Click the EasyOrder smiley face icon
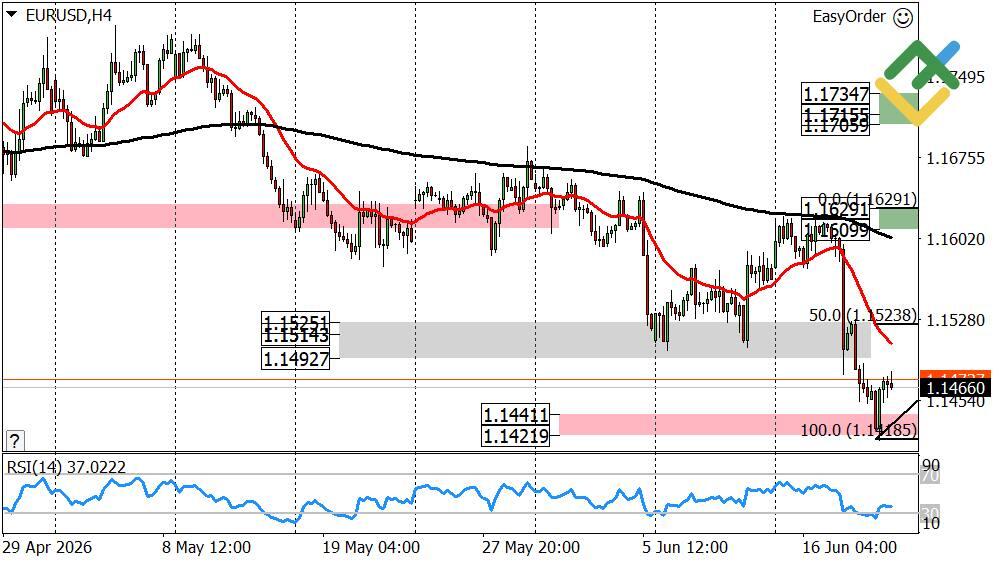The height and width of the screenshot is (562, 1000). point(903,17)
